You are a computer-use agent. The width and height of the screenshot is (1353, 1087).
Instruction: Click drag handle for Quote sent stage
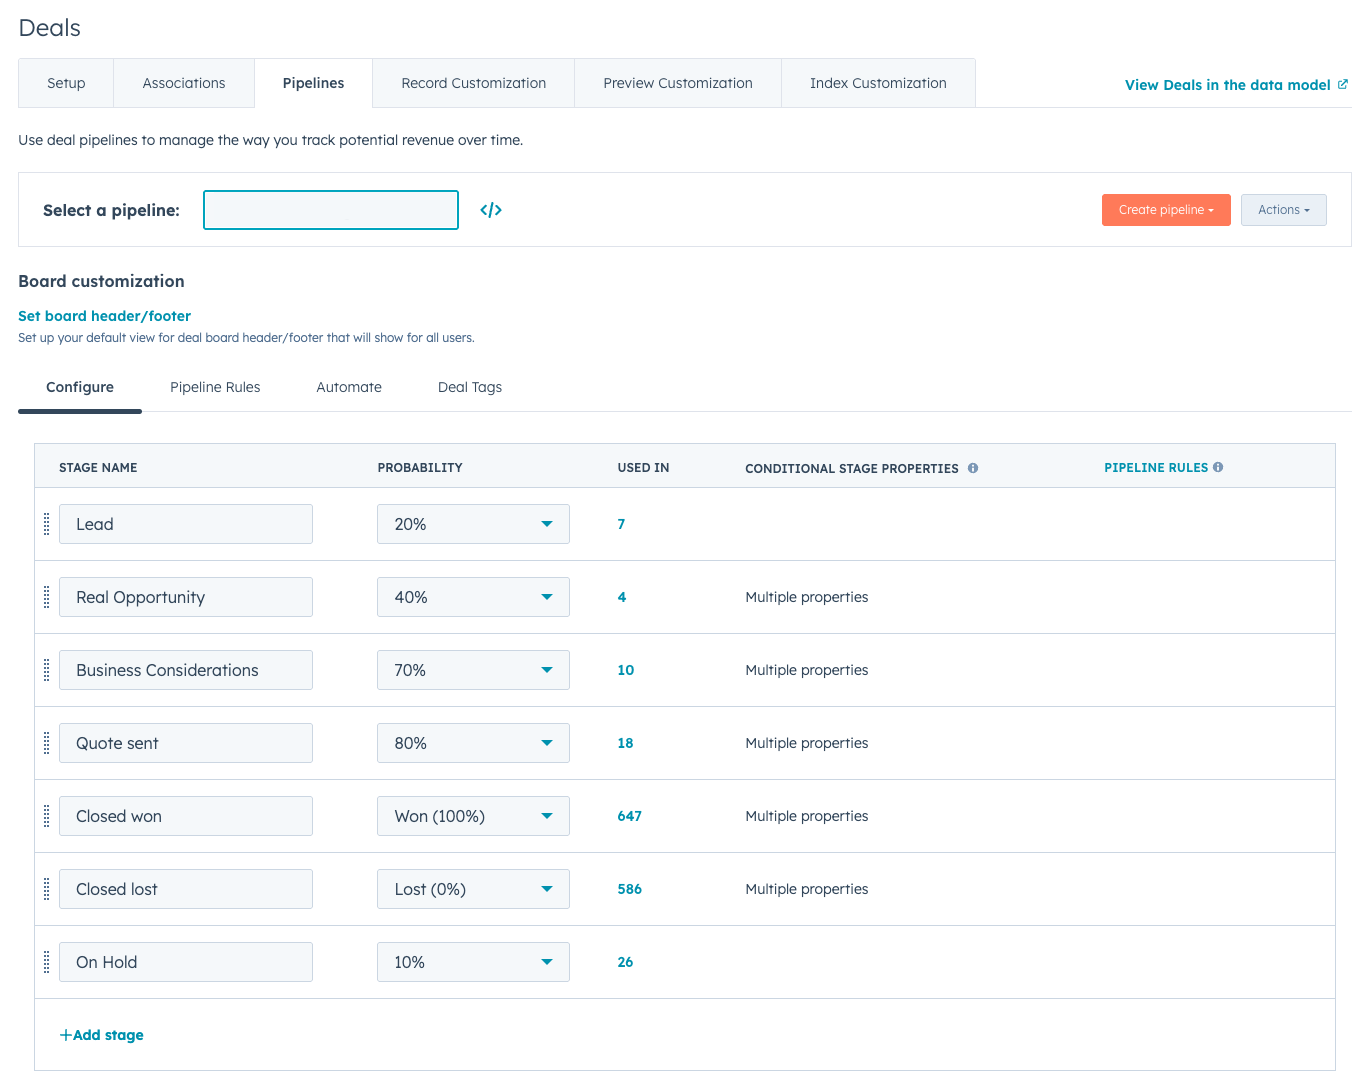[46, 743]
